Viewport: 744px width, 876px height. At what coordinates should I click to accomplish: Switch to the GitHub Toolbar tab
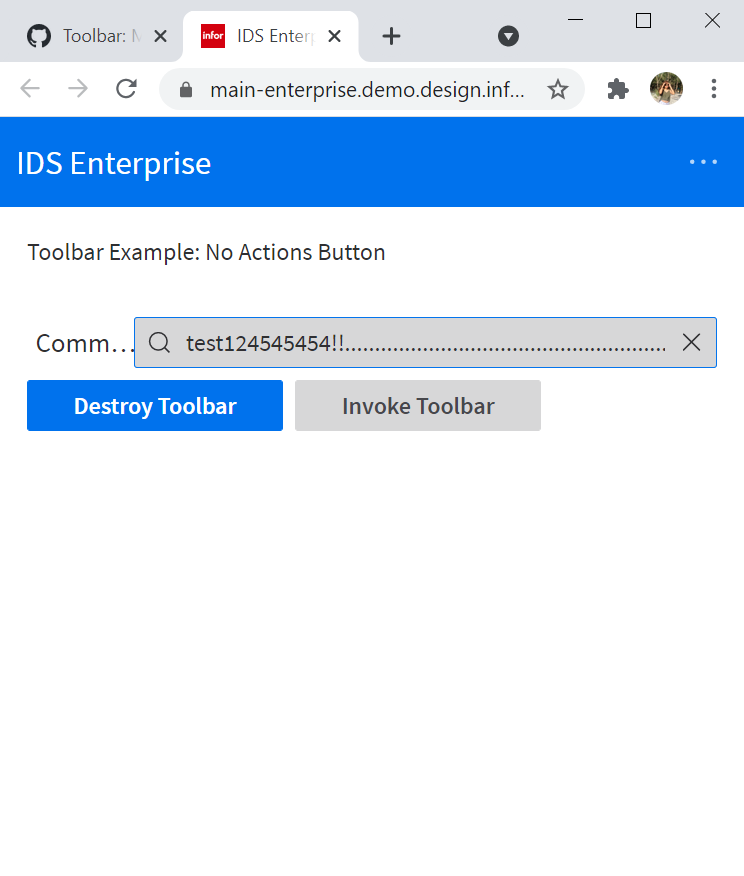pos(98,36)
